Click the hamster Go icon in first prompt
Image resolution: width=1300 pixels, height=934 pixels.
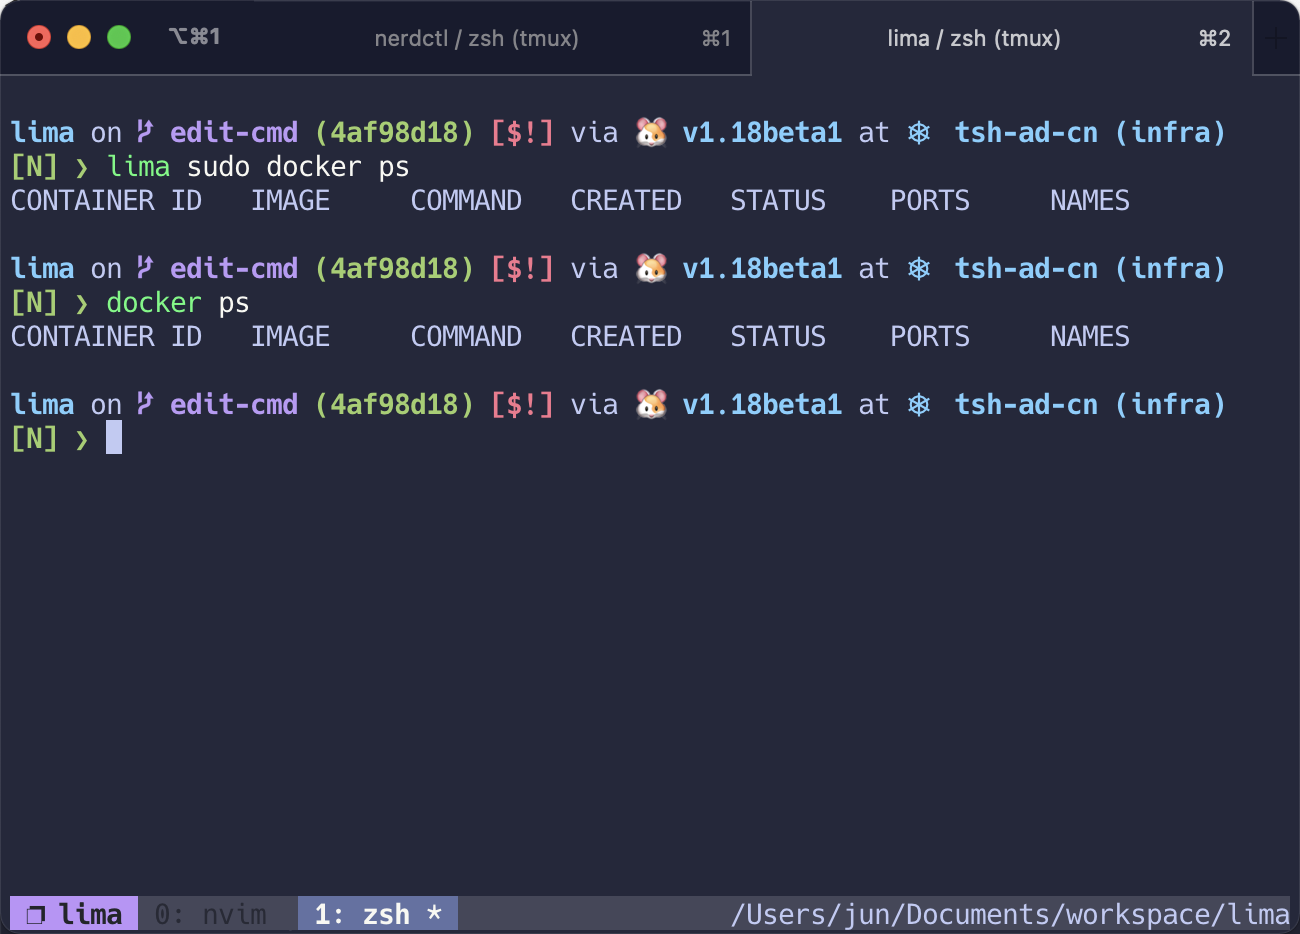click(651, 132)
